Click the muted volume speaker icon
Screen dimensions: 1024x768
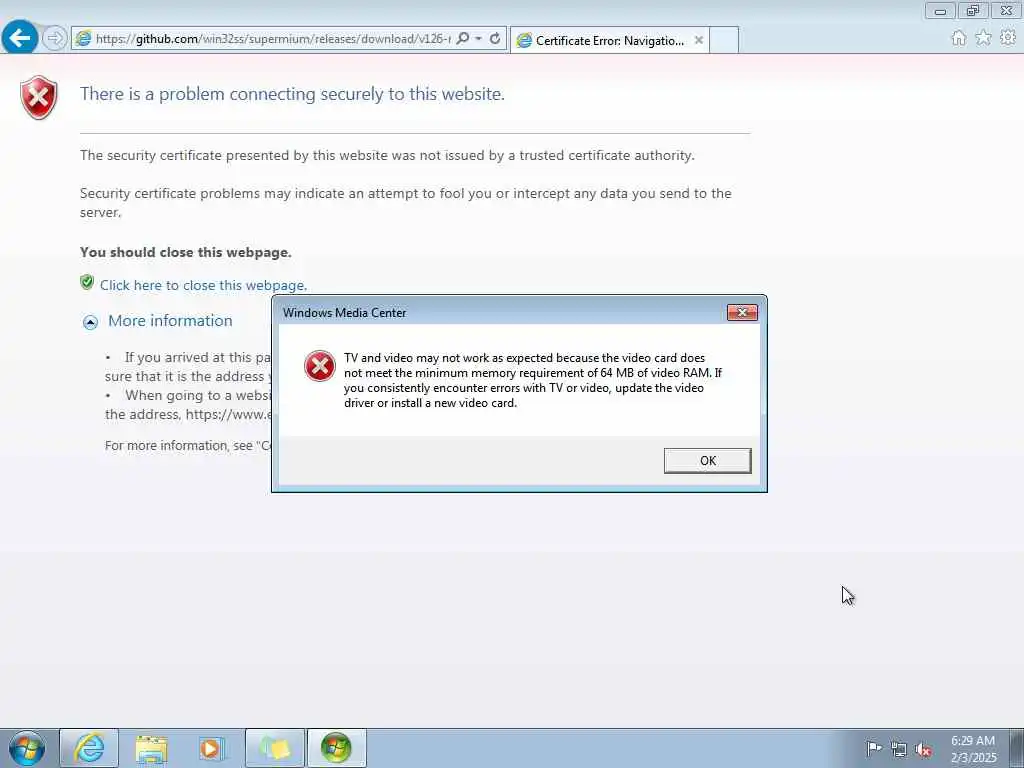tap(923, 749)
